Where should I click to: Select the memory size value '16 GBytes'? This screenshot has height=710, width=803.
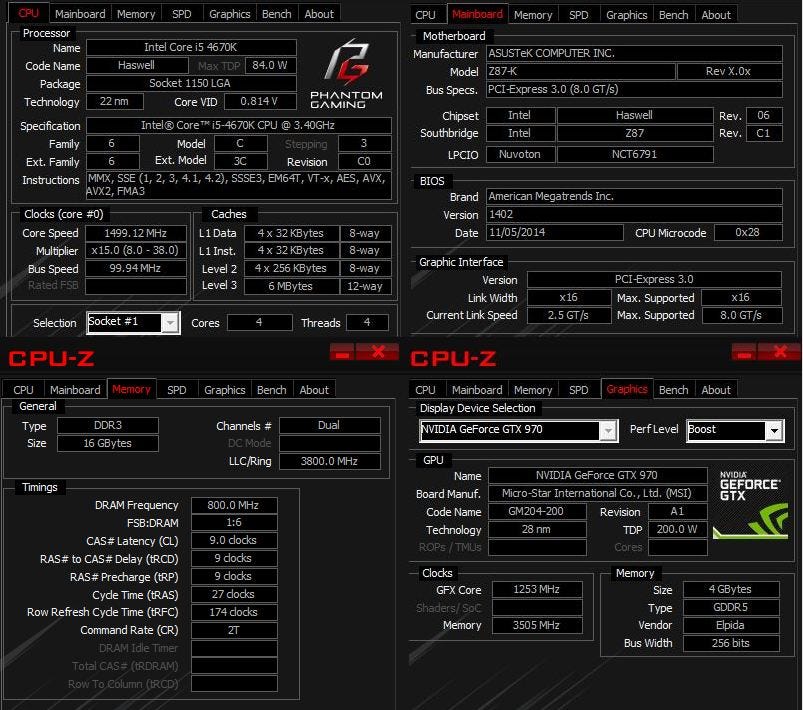point(108,443)
